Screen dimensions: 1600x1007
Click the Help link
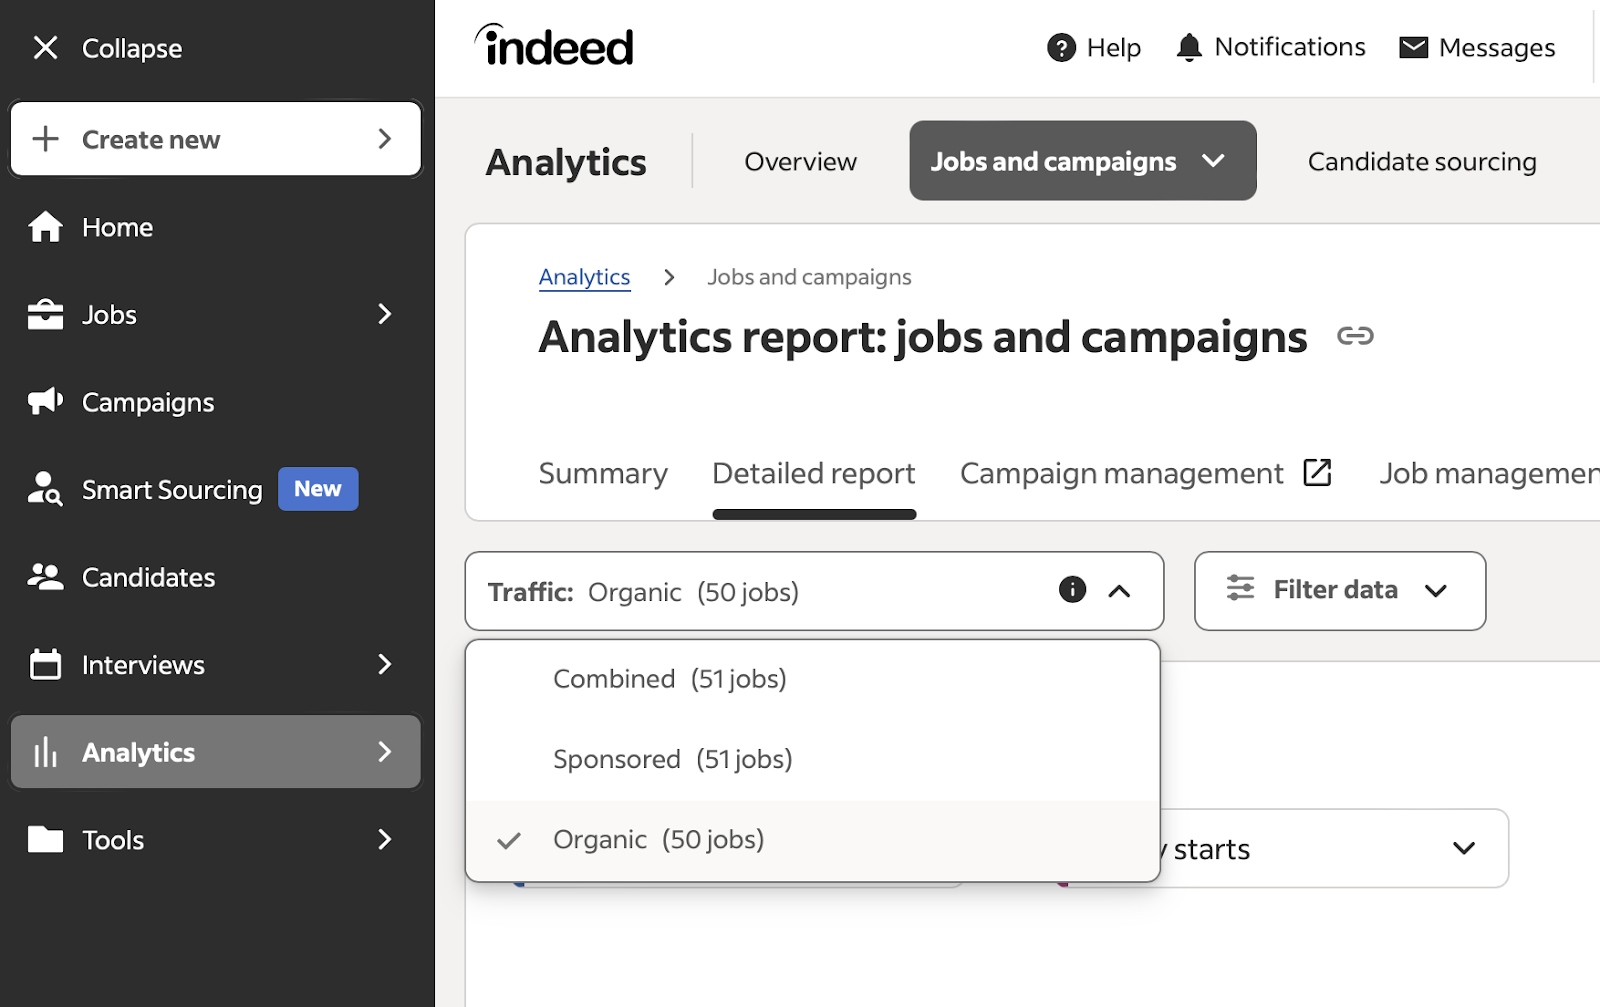click(1094, 47)
